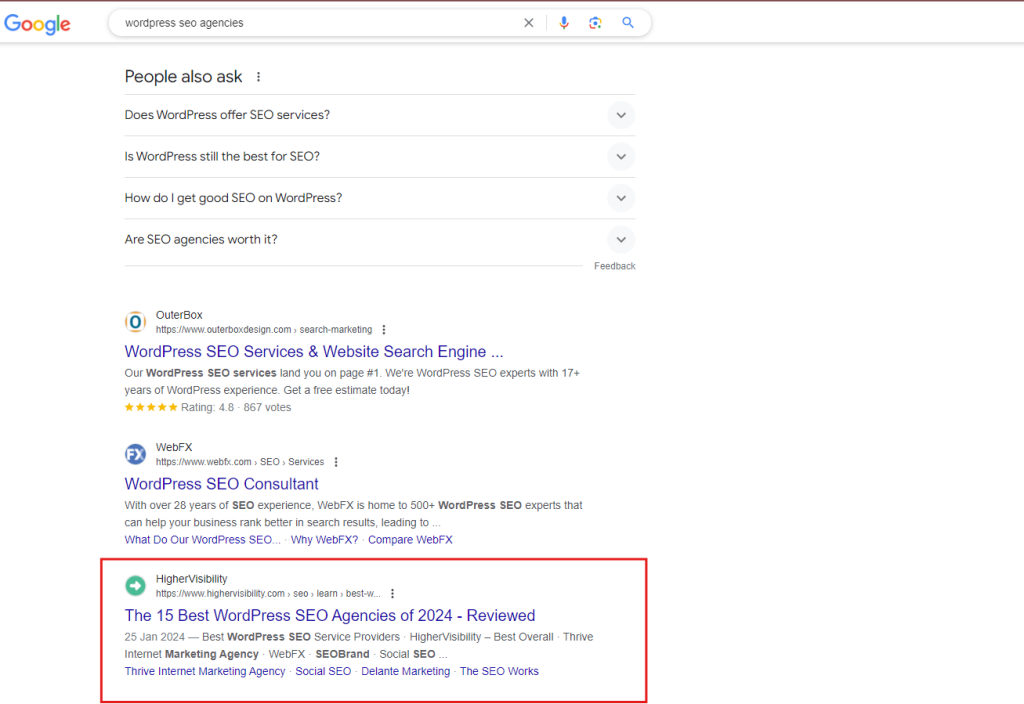Open more options for WebFX result
Viewport: 1024px width, 704px height.
click(336, 462)
